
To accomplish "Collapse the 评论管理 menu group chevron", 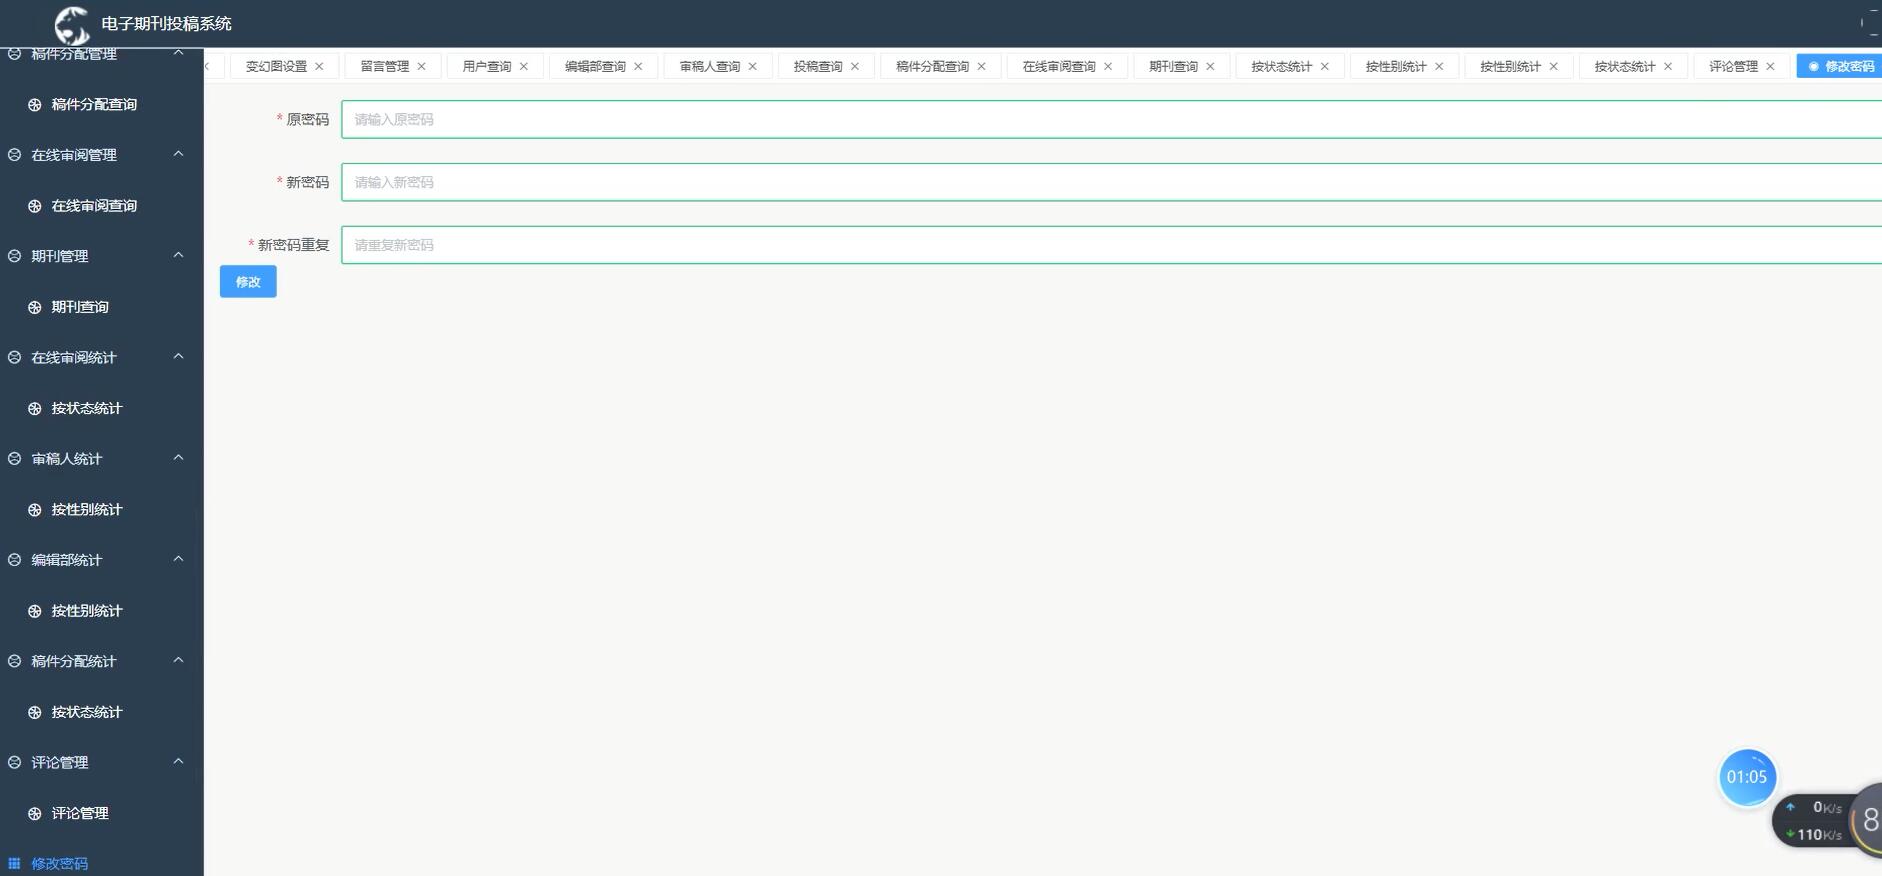I will [178, 761].
